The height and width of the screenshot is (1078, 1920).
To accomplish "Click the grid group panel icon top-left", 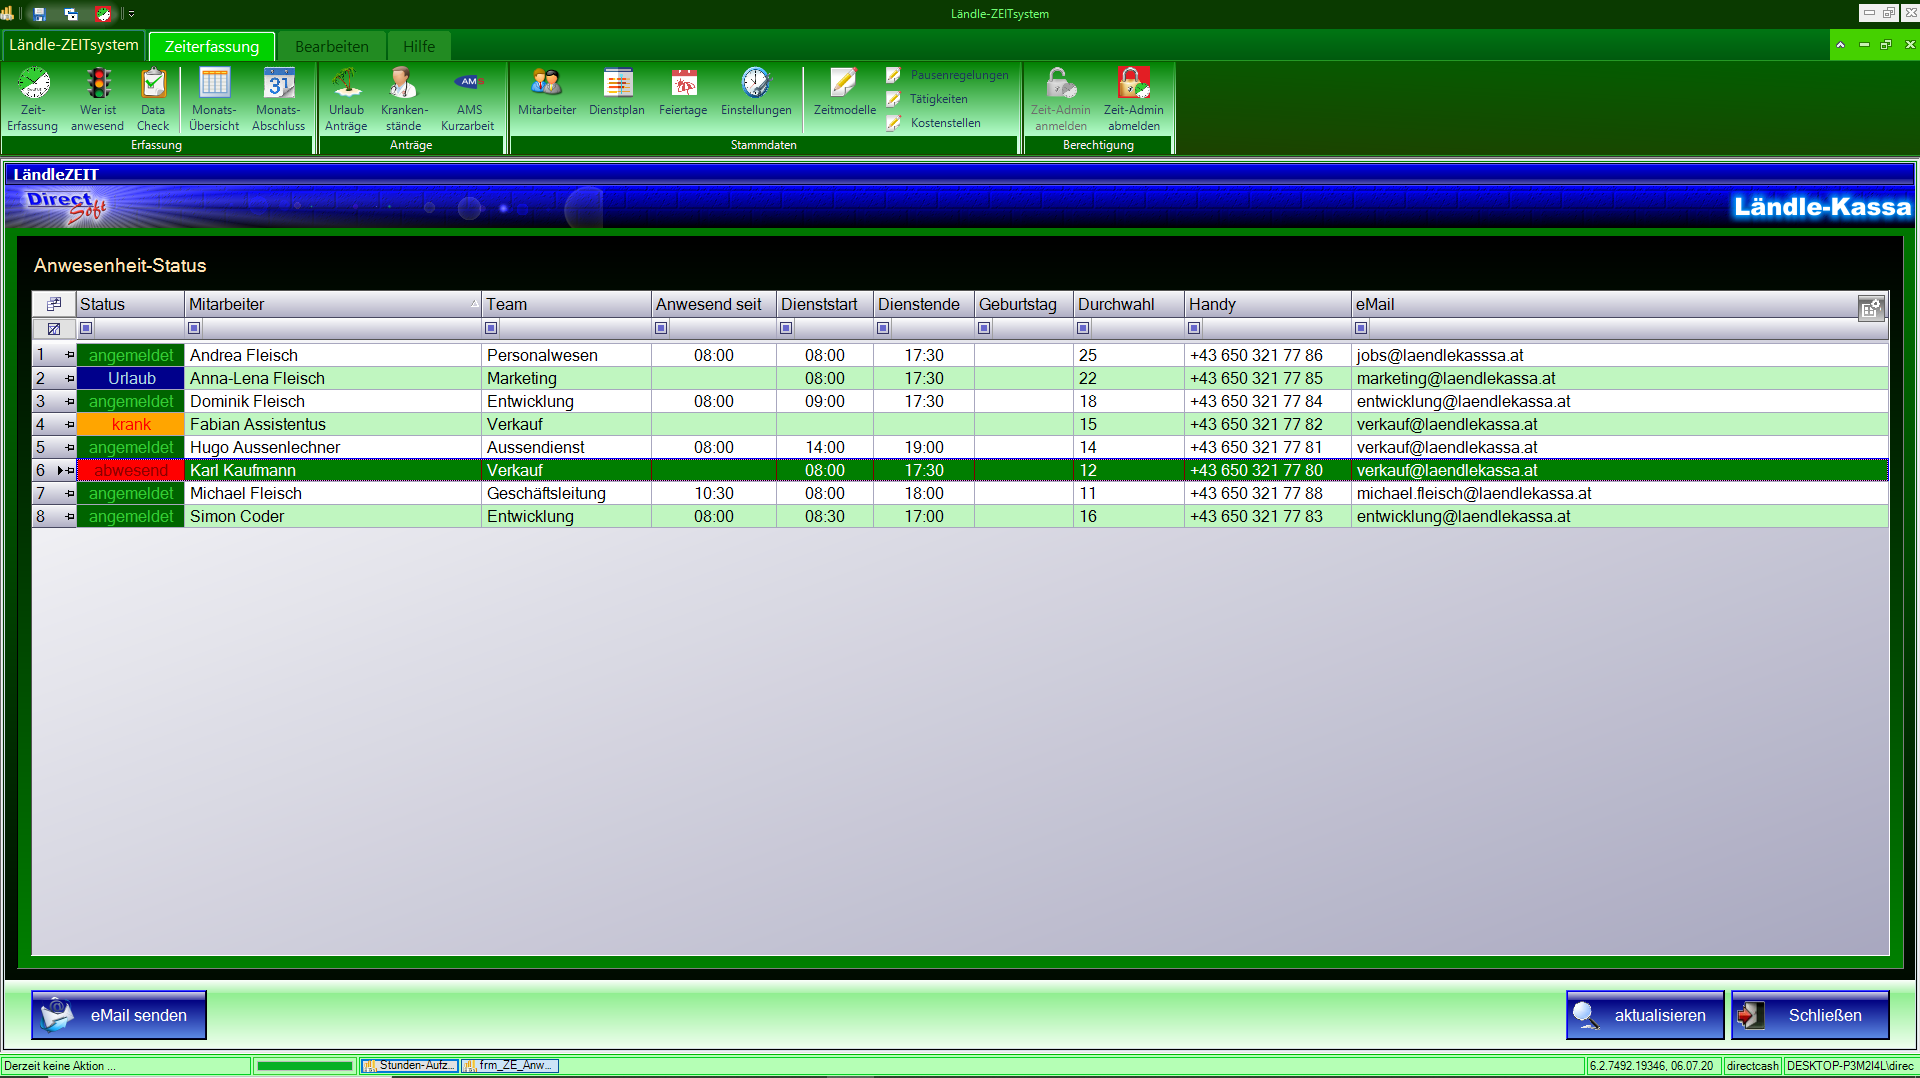I will [54, 304].
